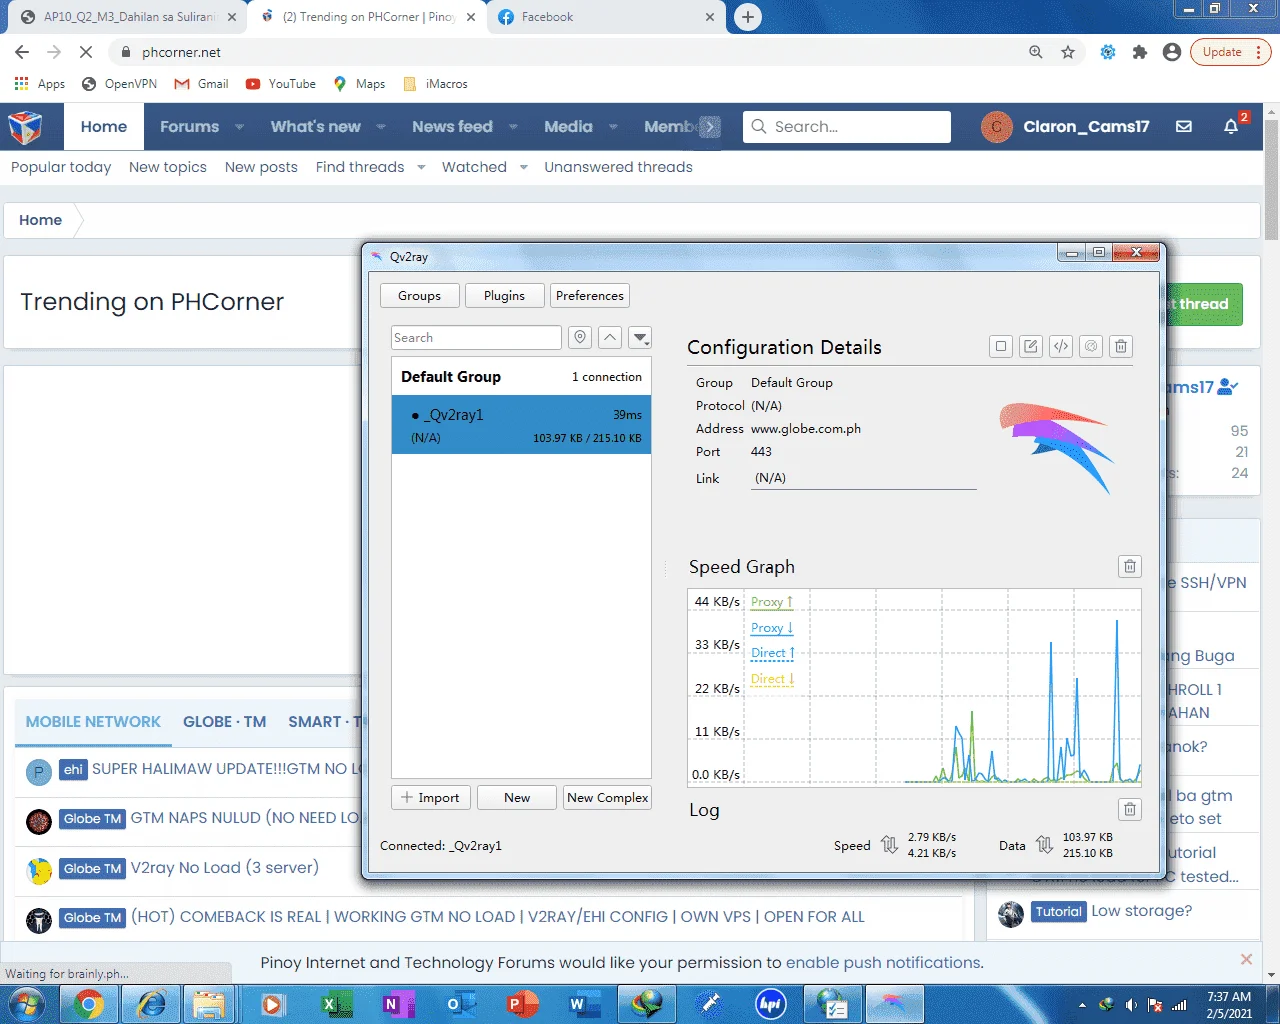Screen dimensions: 1280x1024
Task: Open the sort options dropdown in Qv2ray
Action: (641, 338)
